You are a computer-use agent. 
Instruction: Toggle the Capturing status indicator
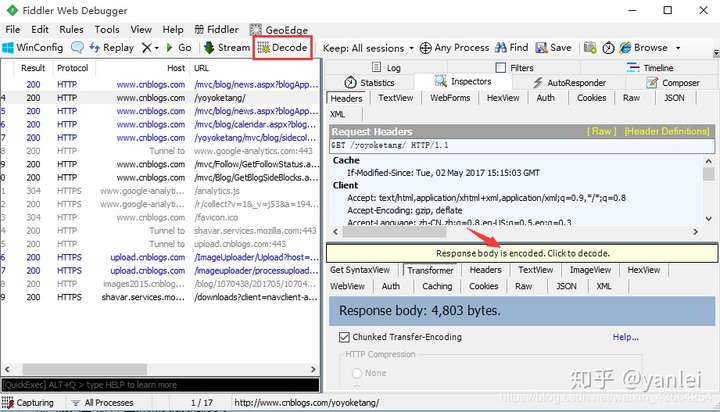click(x=28, y=403)
